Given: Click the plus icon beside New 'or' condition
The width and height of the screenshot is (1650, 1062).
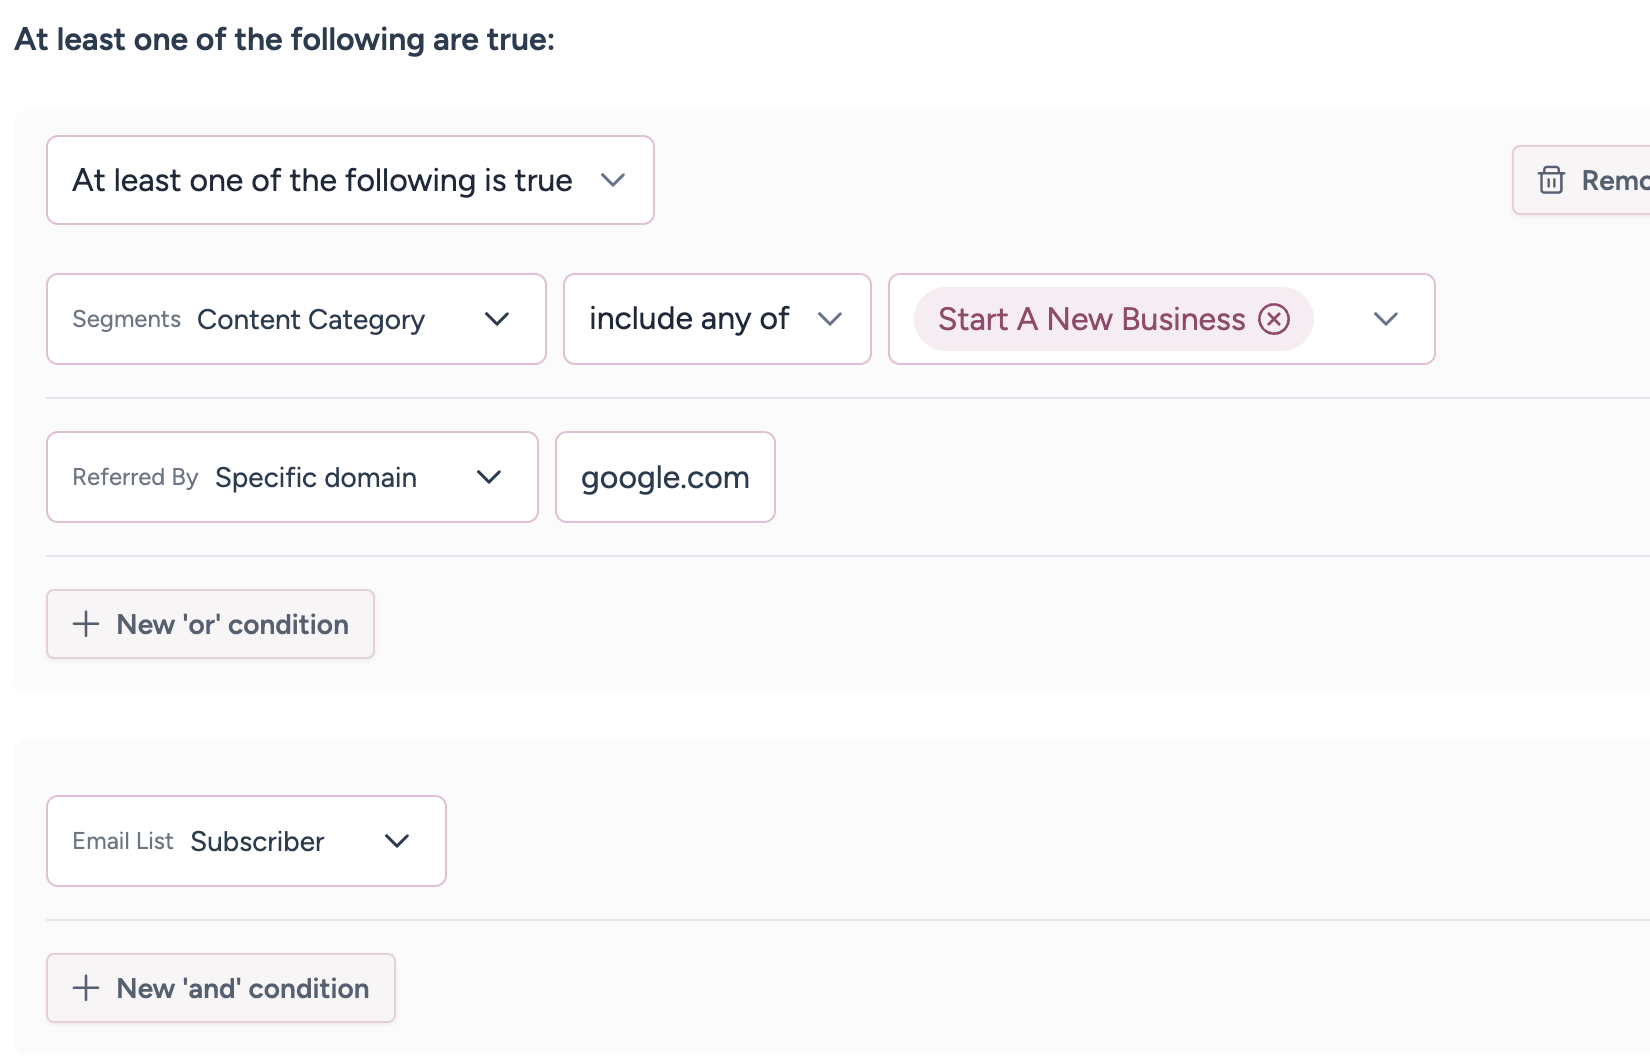Looking at the screenshot, I should (x=86, y=624).
